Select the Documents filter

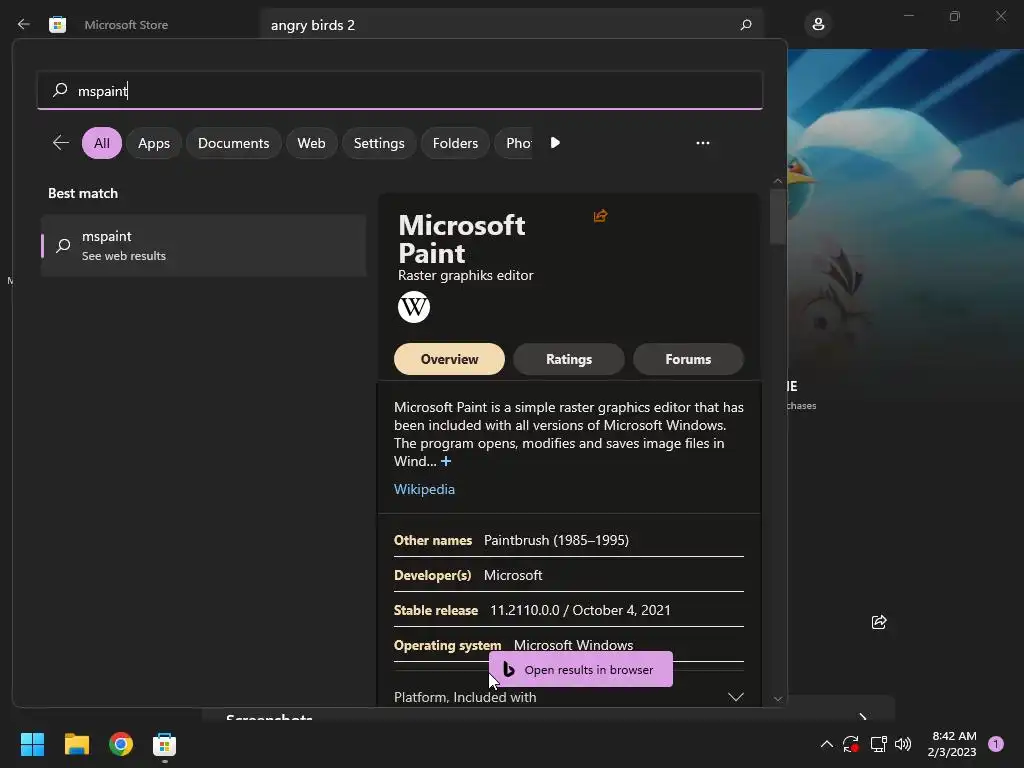[x=233, y=143]
